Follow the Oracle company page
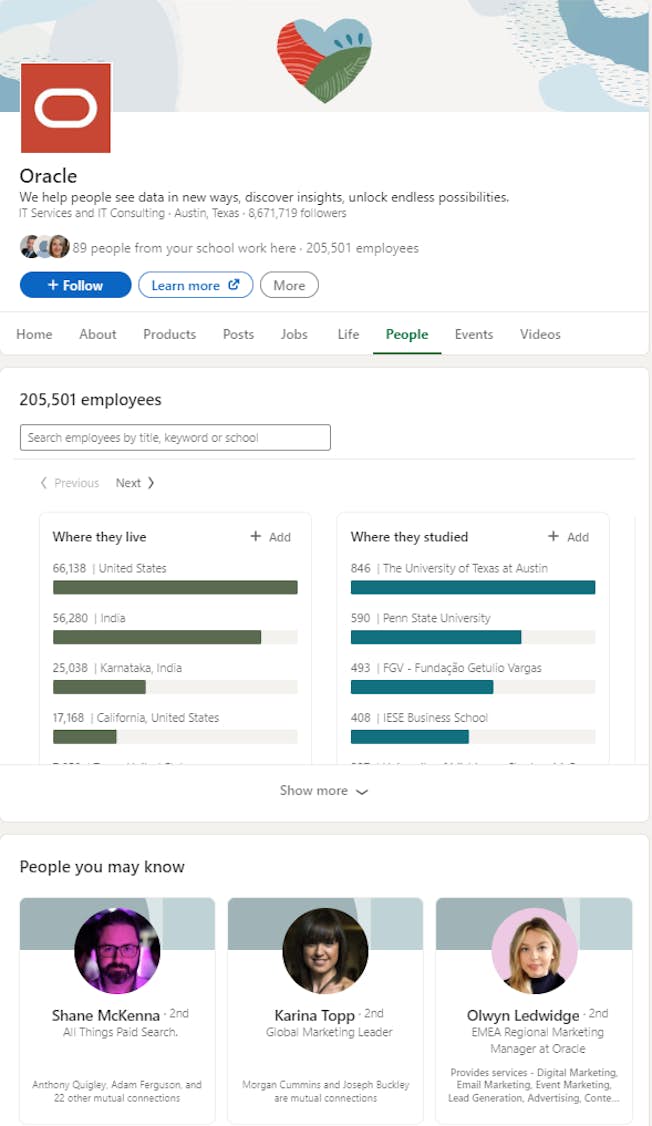 (75, 285)
